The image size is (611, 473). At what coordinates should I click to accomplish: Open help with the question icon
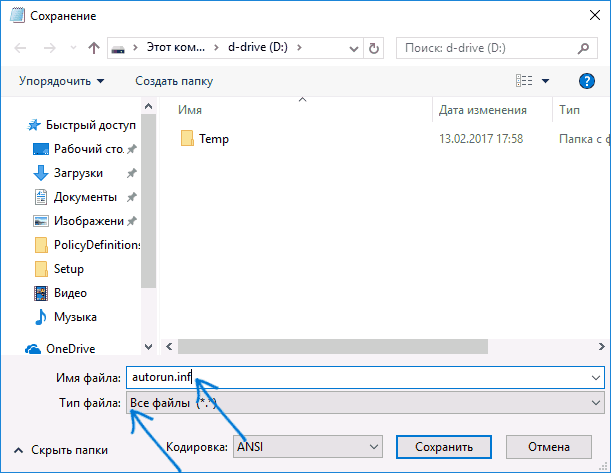[x=586, y=81]
